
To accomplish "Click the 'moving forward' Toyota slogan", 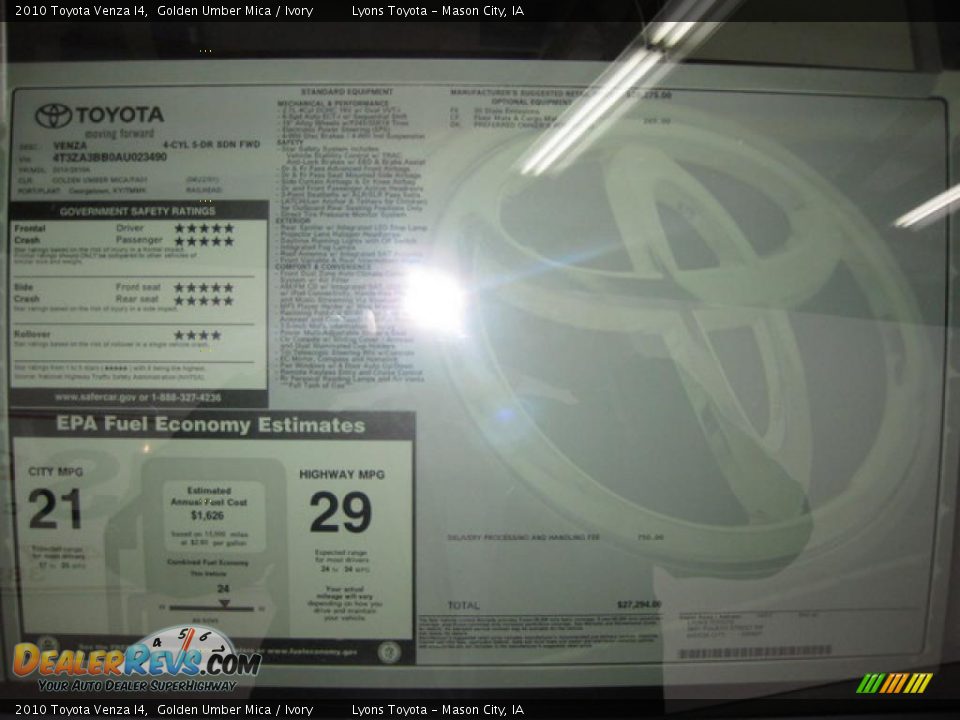I will [x=119, y=133].
